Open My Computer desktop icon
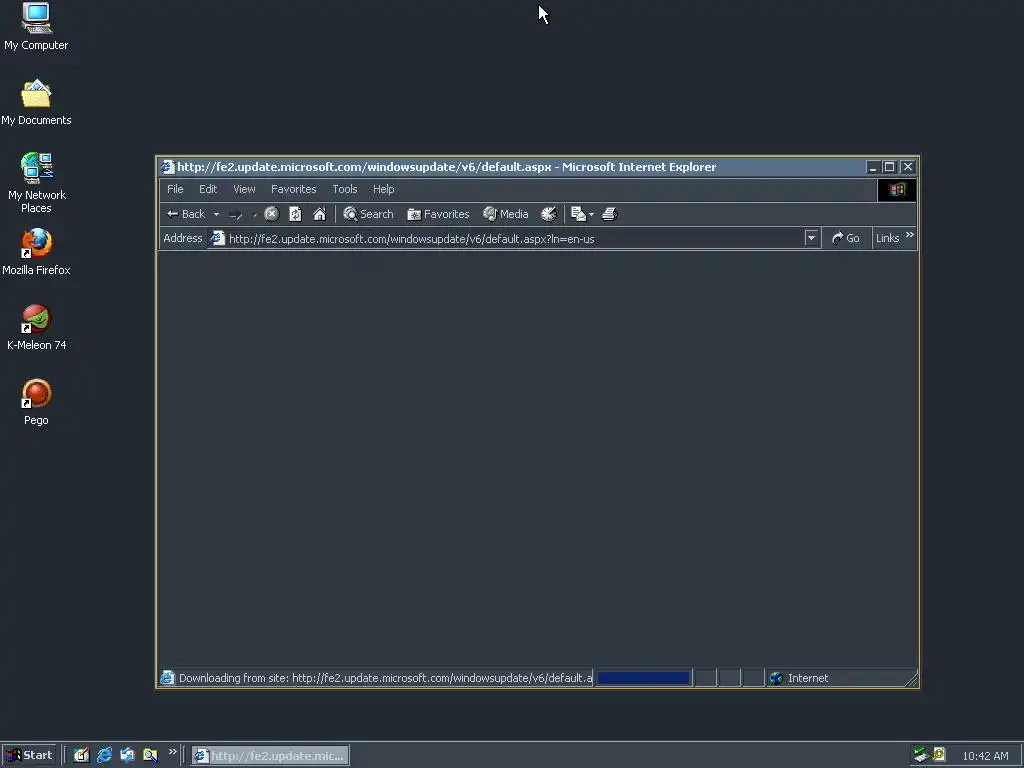 click(36, 27)
